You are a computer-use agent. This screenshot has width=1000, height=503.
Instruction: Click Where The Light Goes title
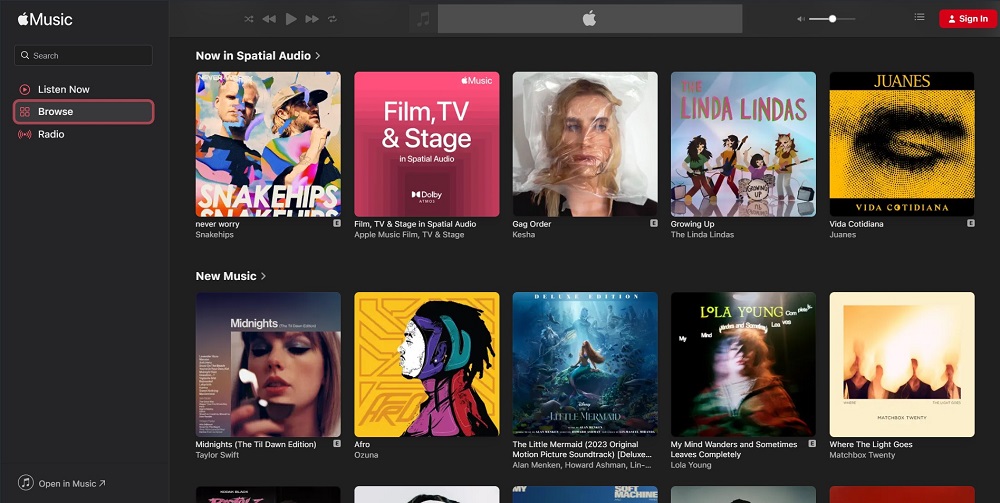tap(871, 444)
